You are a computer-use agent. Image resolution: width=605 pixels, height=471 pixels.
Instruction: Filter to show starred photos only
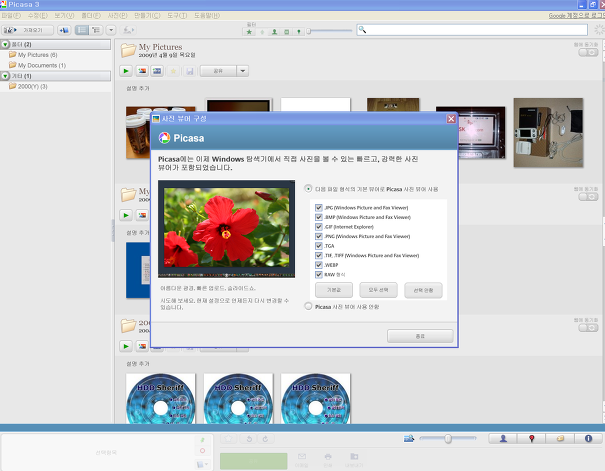(249, 32)
